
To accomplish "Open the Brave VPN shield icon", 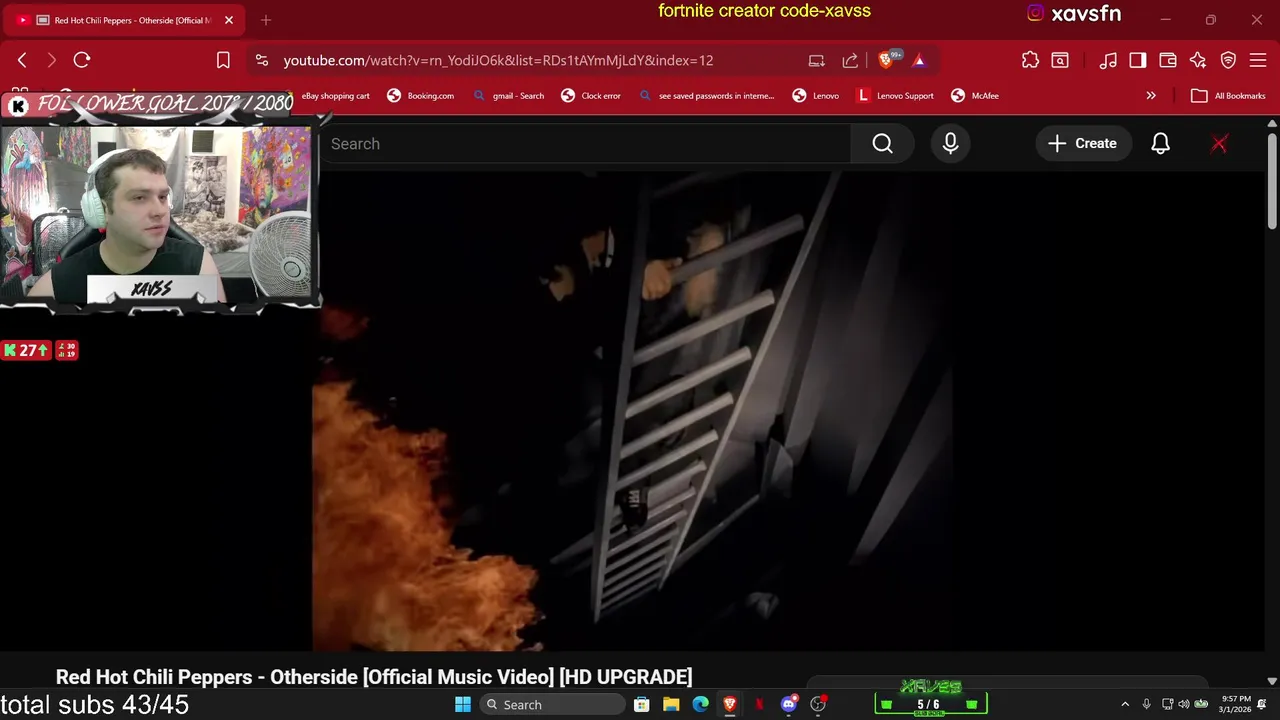I will point(1228,60).
